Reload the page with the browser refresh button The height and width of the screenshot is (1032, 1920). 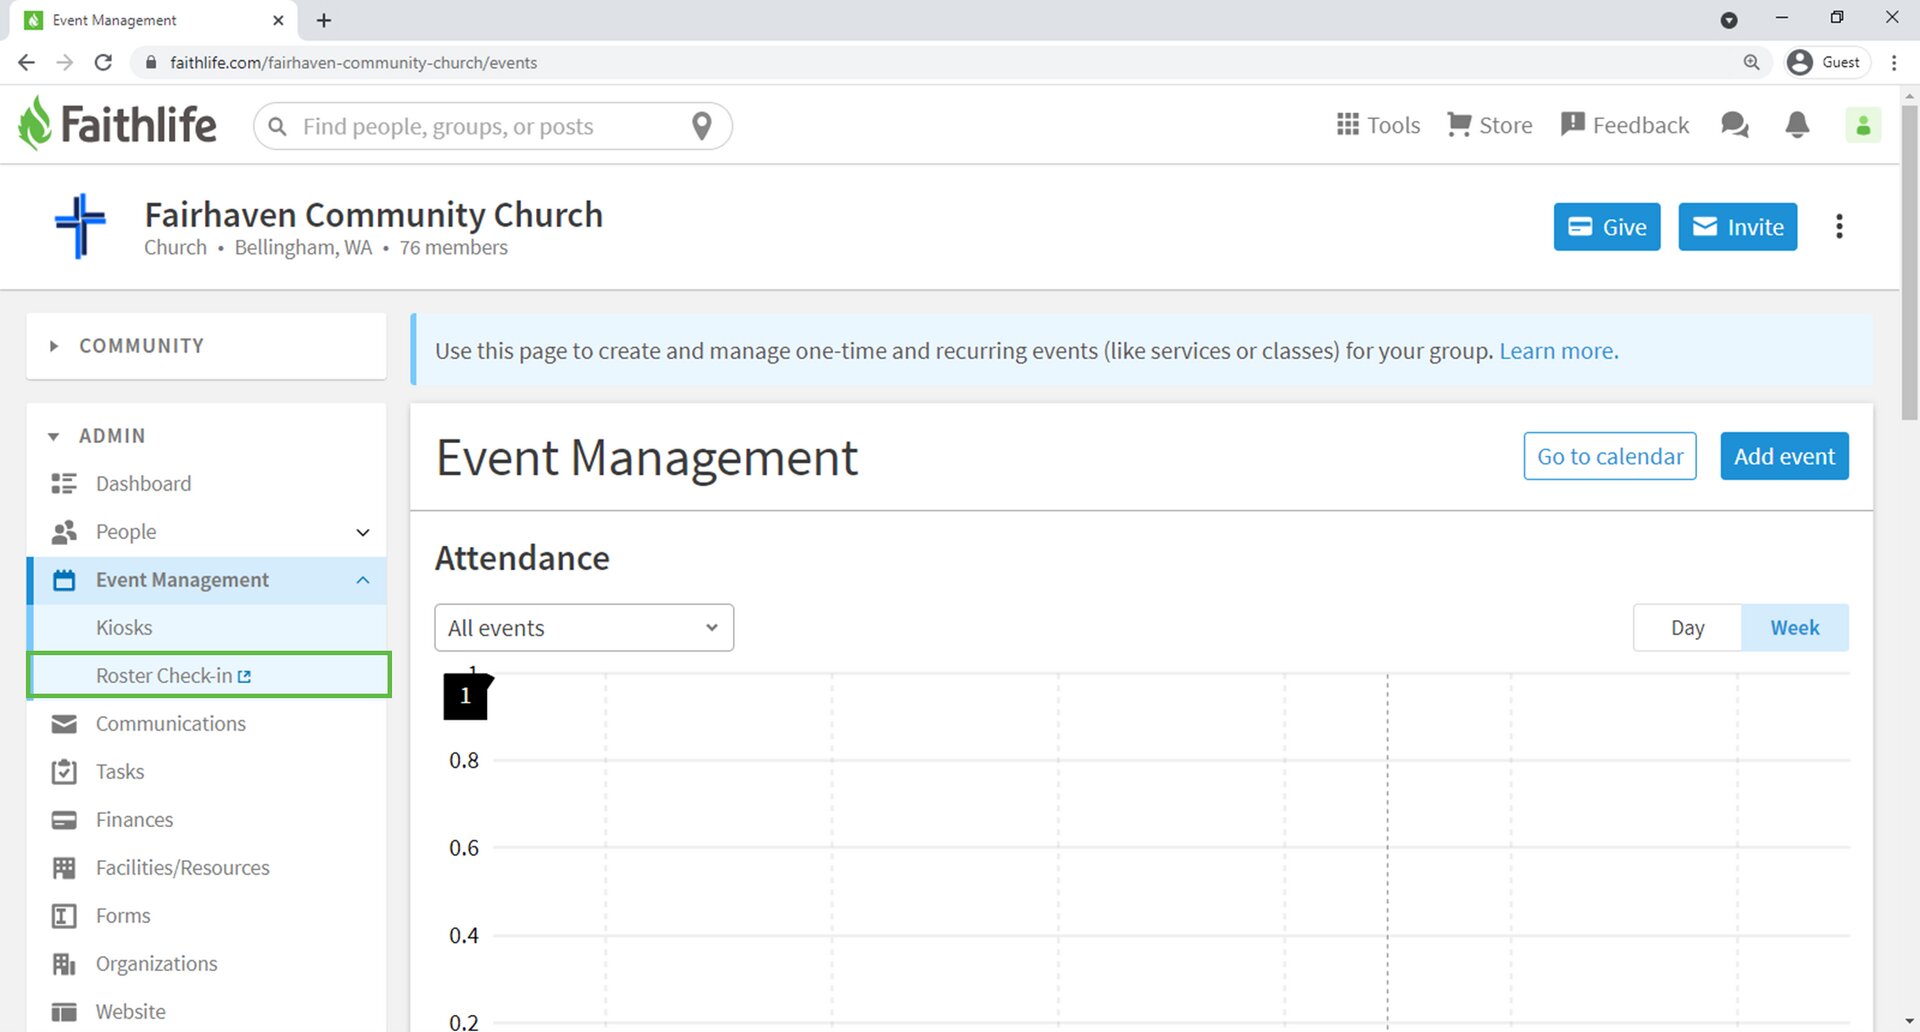103,62
